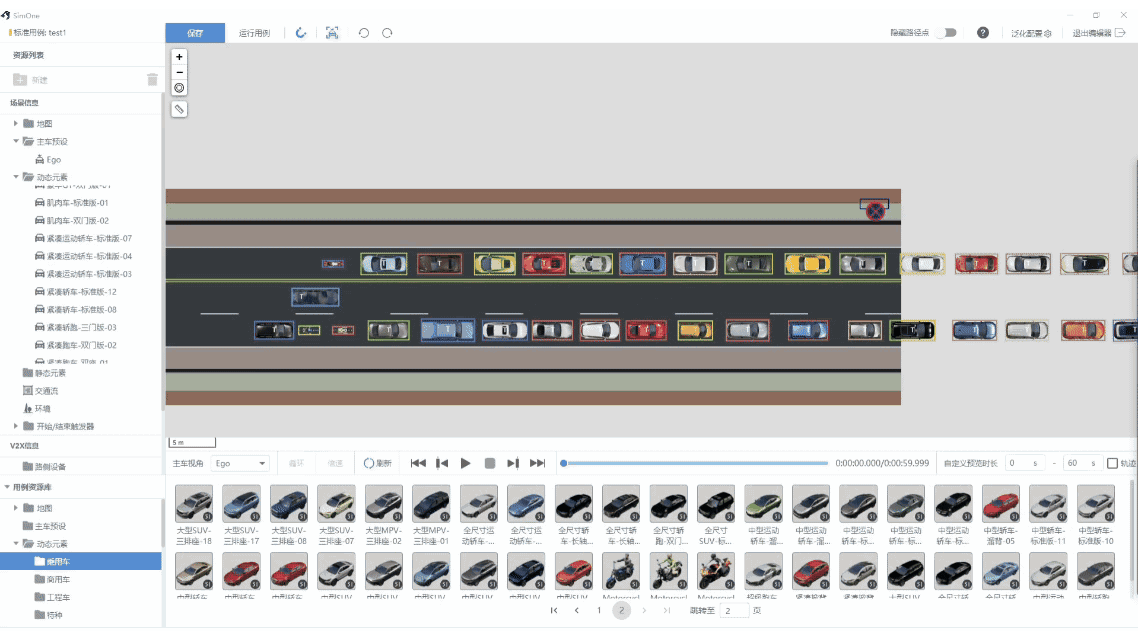The height and width of the screenshot is (640, 1138).
Task: Expand the 地图 folder in 用例资源库
Action: [15, 508]
